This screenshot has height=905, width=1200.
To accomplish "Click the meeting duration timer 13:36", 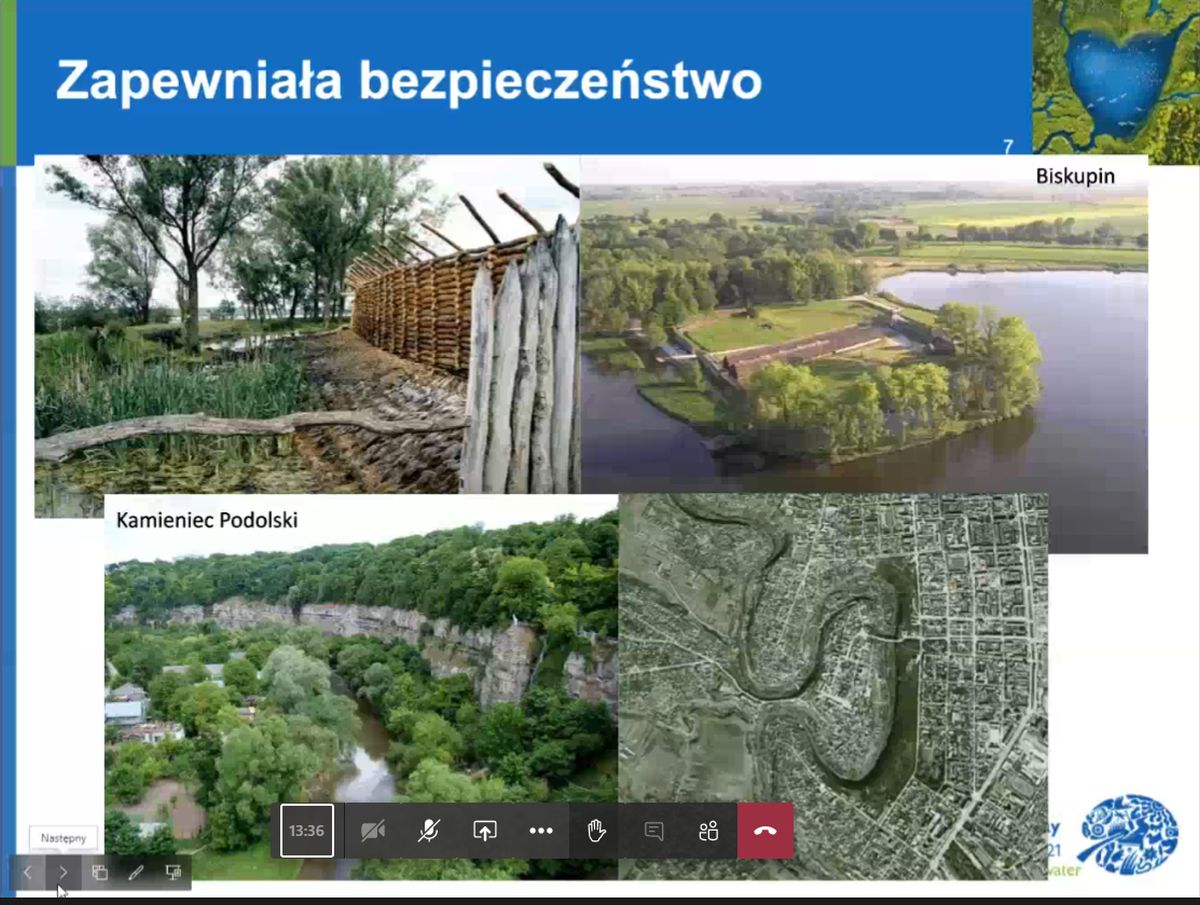I will 307,831.
